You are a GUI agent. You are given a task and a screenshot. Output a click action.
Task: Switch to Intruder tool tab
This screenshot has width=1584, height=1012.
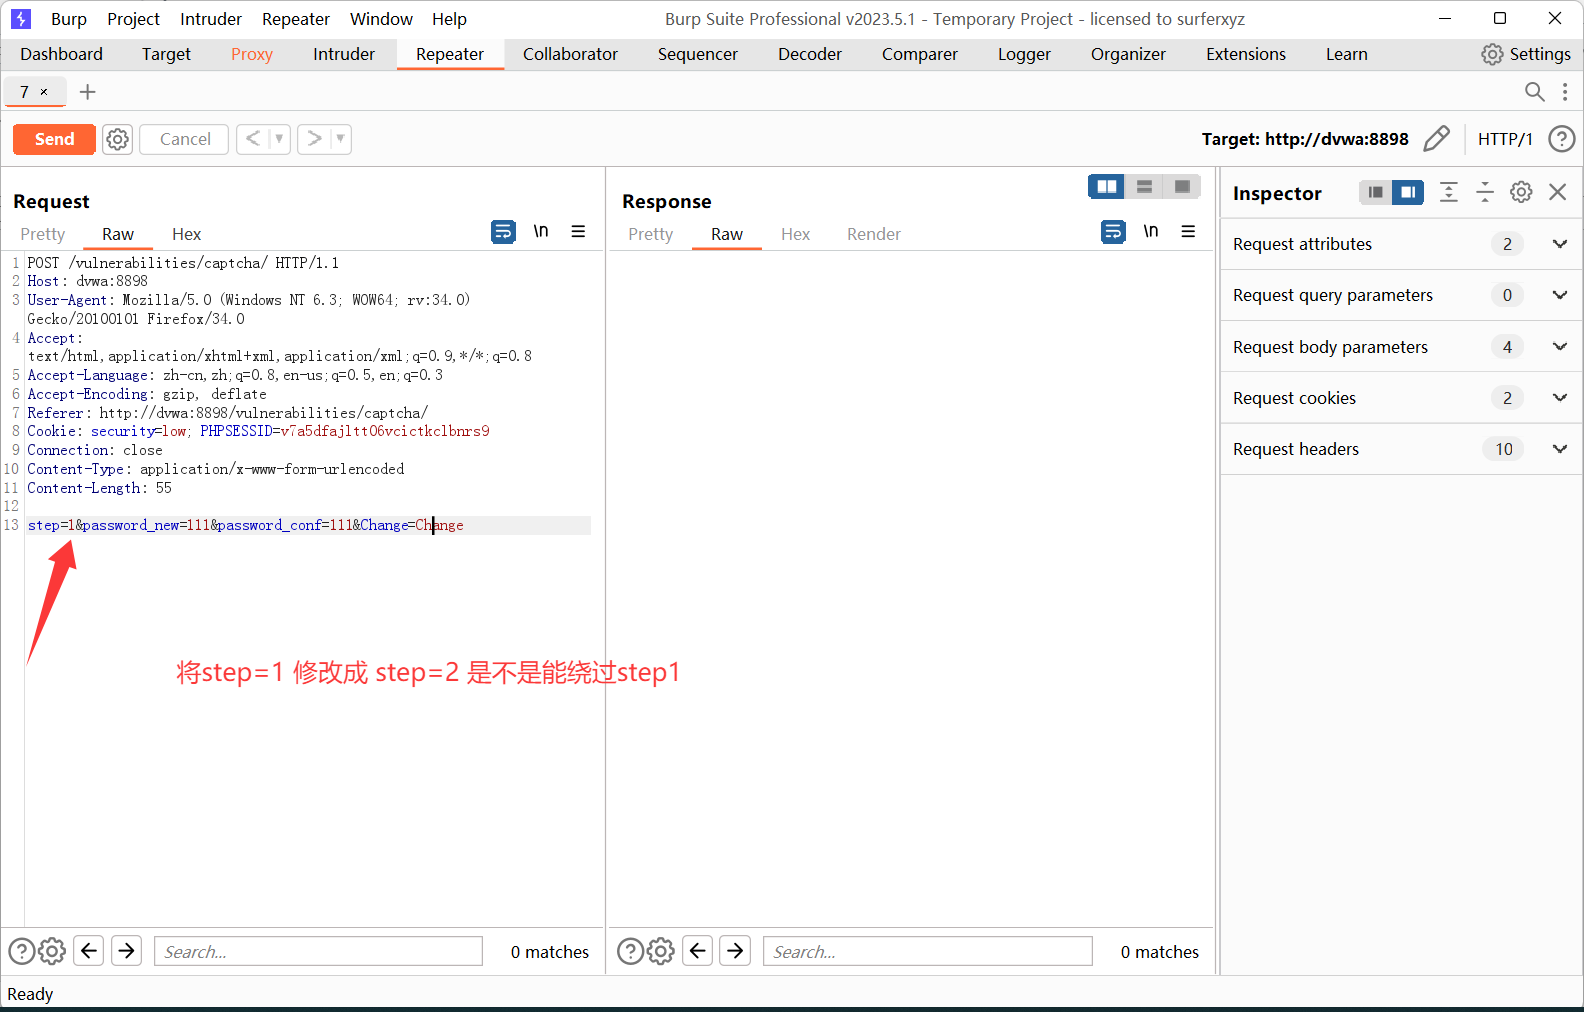click(x=344, y=54)
